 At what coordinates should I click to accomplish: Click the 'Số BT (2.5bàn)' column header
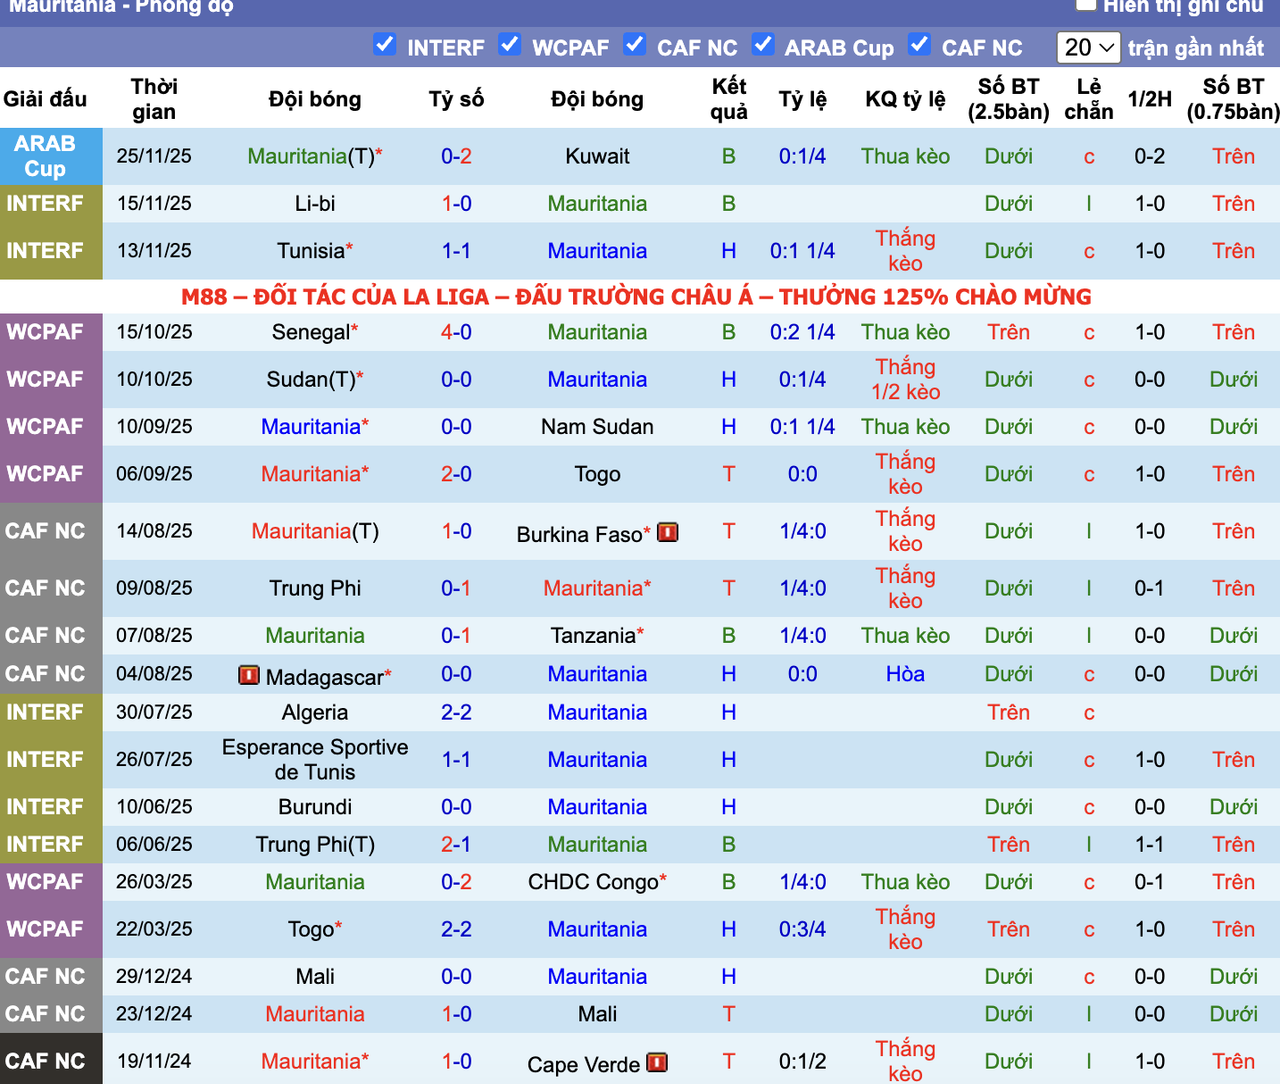pyautogui.click(x=1008, y=98)
